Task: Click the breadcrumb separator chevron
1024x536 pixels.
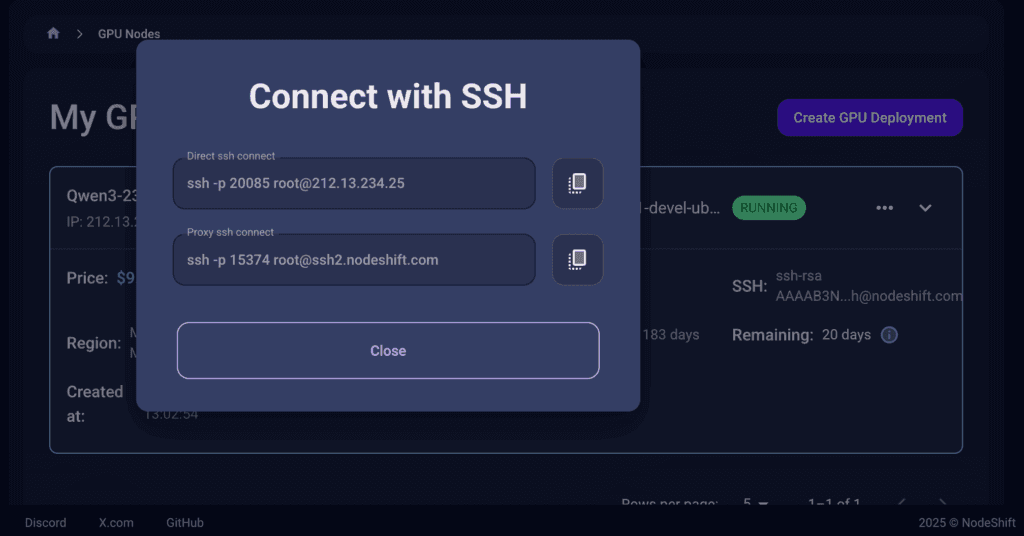Action: pyautogui.click(x=80, y=34)
